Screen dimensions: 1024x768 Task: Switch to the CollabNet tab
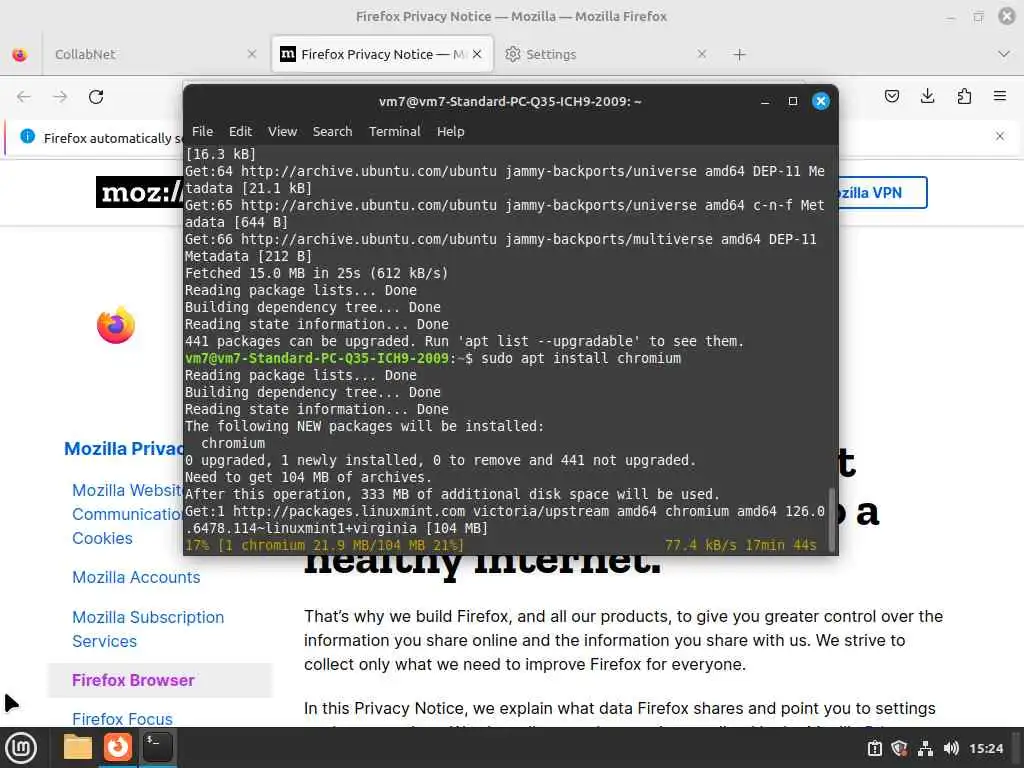[153, 54]
